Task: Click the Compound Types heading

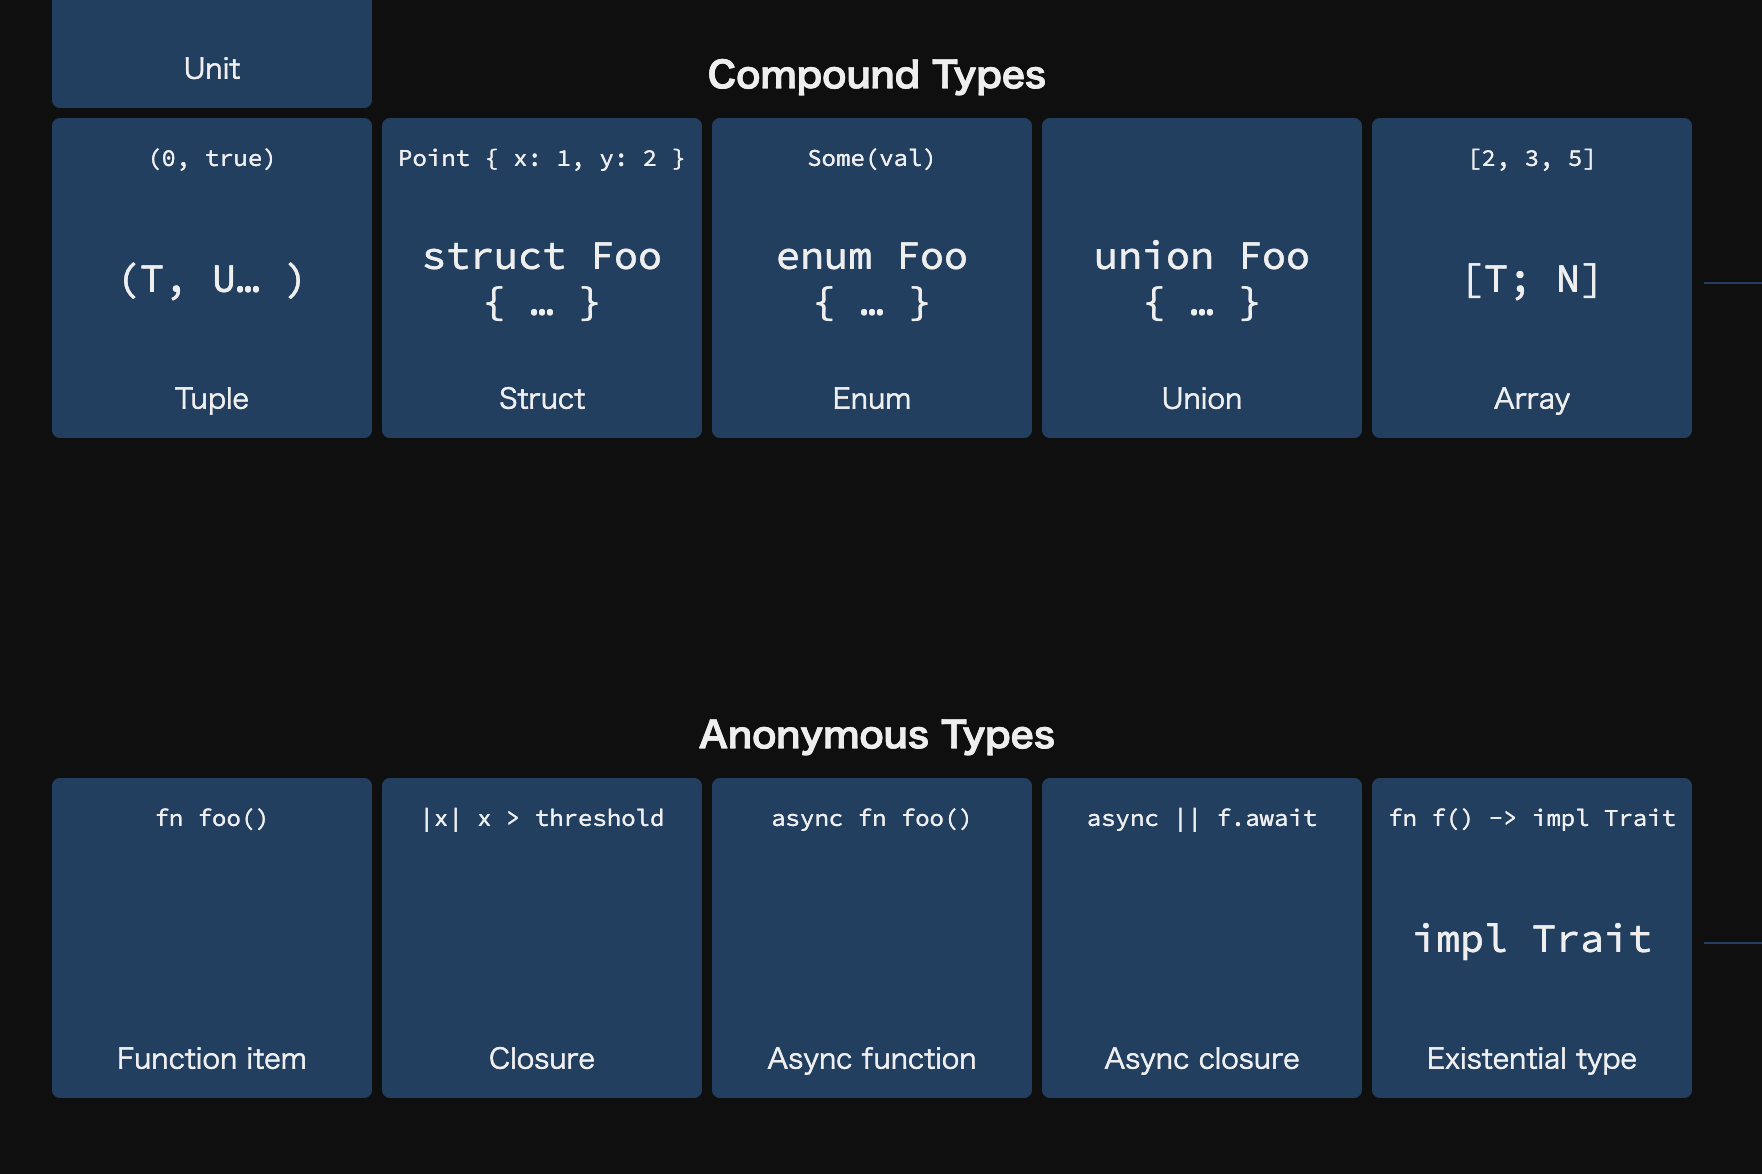Action: pos(876,75)
